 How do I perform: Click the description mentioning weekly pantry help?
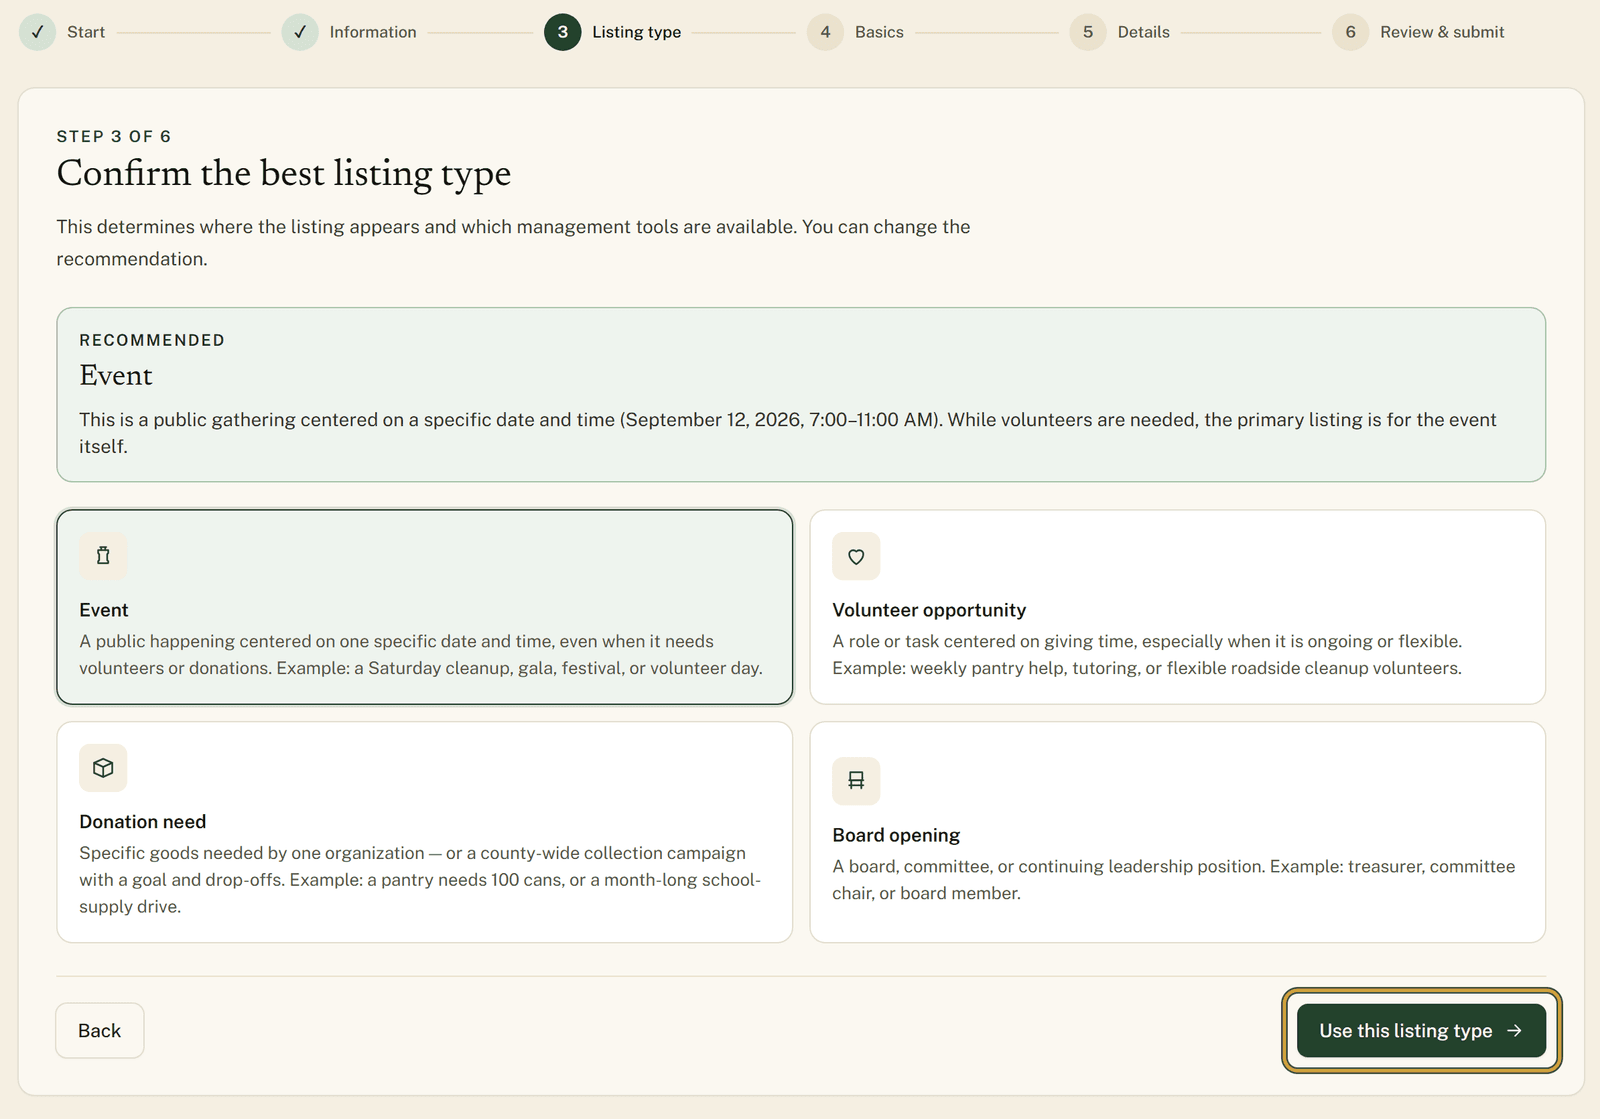1147,655
